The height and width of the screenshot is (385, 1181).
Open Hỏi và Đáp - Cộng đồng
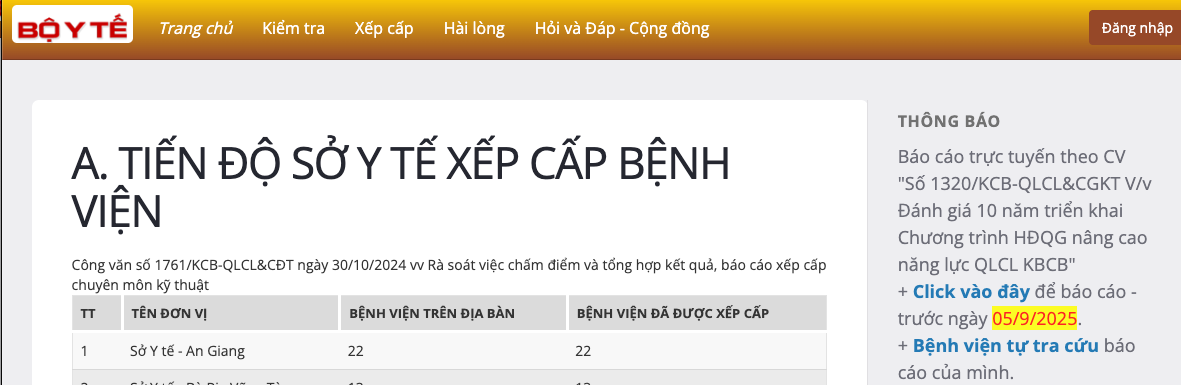(x=622, y=29)
